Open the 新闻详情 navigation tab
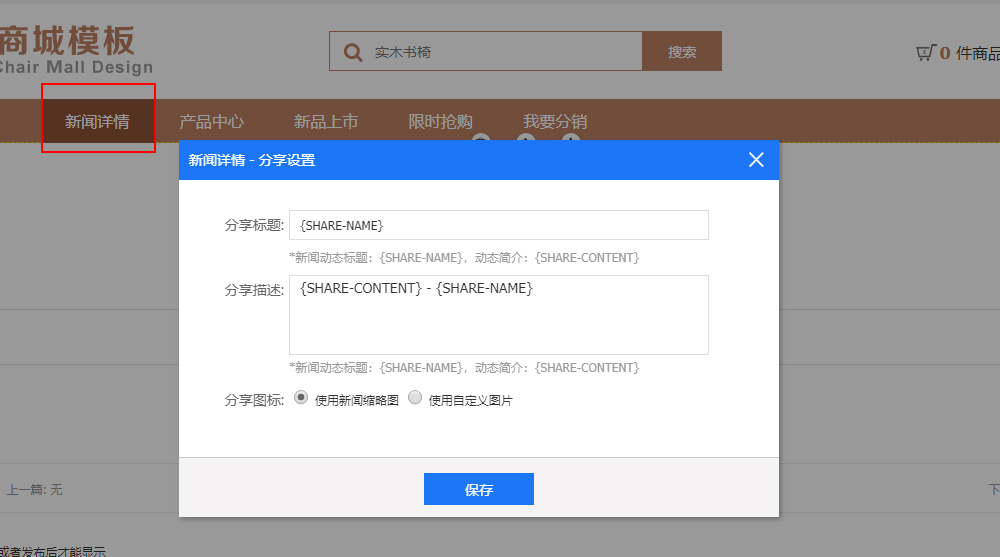Viewport: 1000px width, 557px height. click(97, 122)
